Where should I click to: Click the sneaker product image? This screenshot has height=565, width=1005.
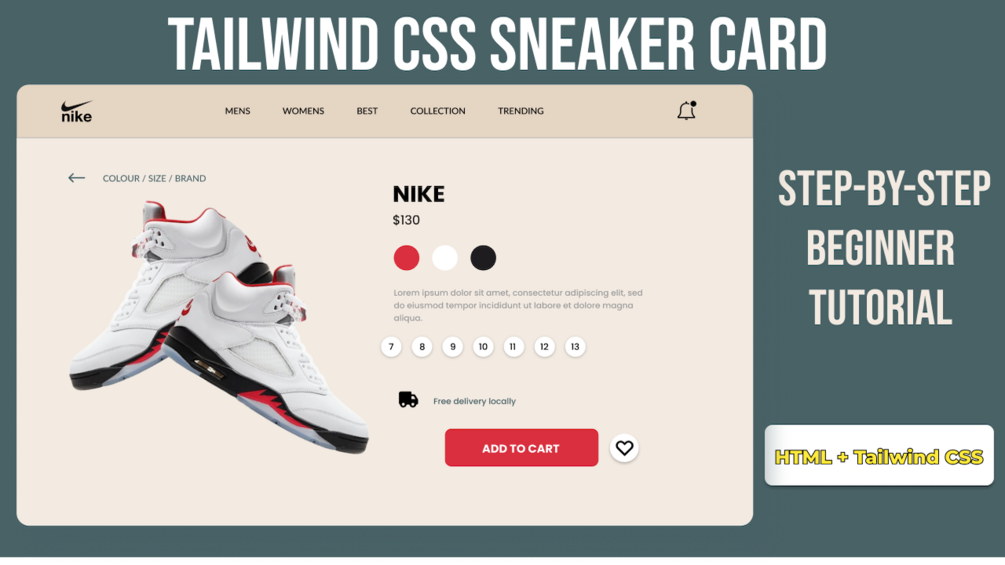point(219,327)
